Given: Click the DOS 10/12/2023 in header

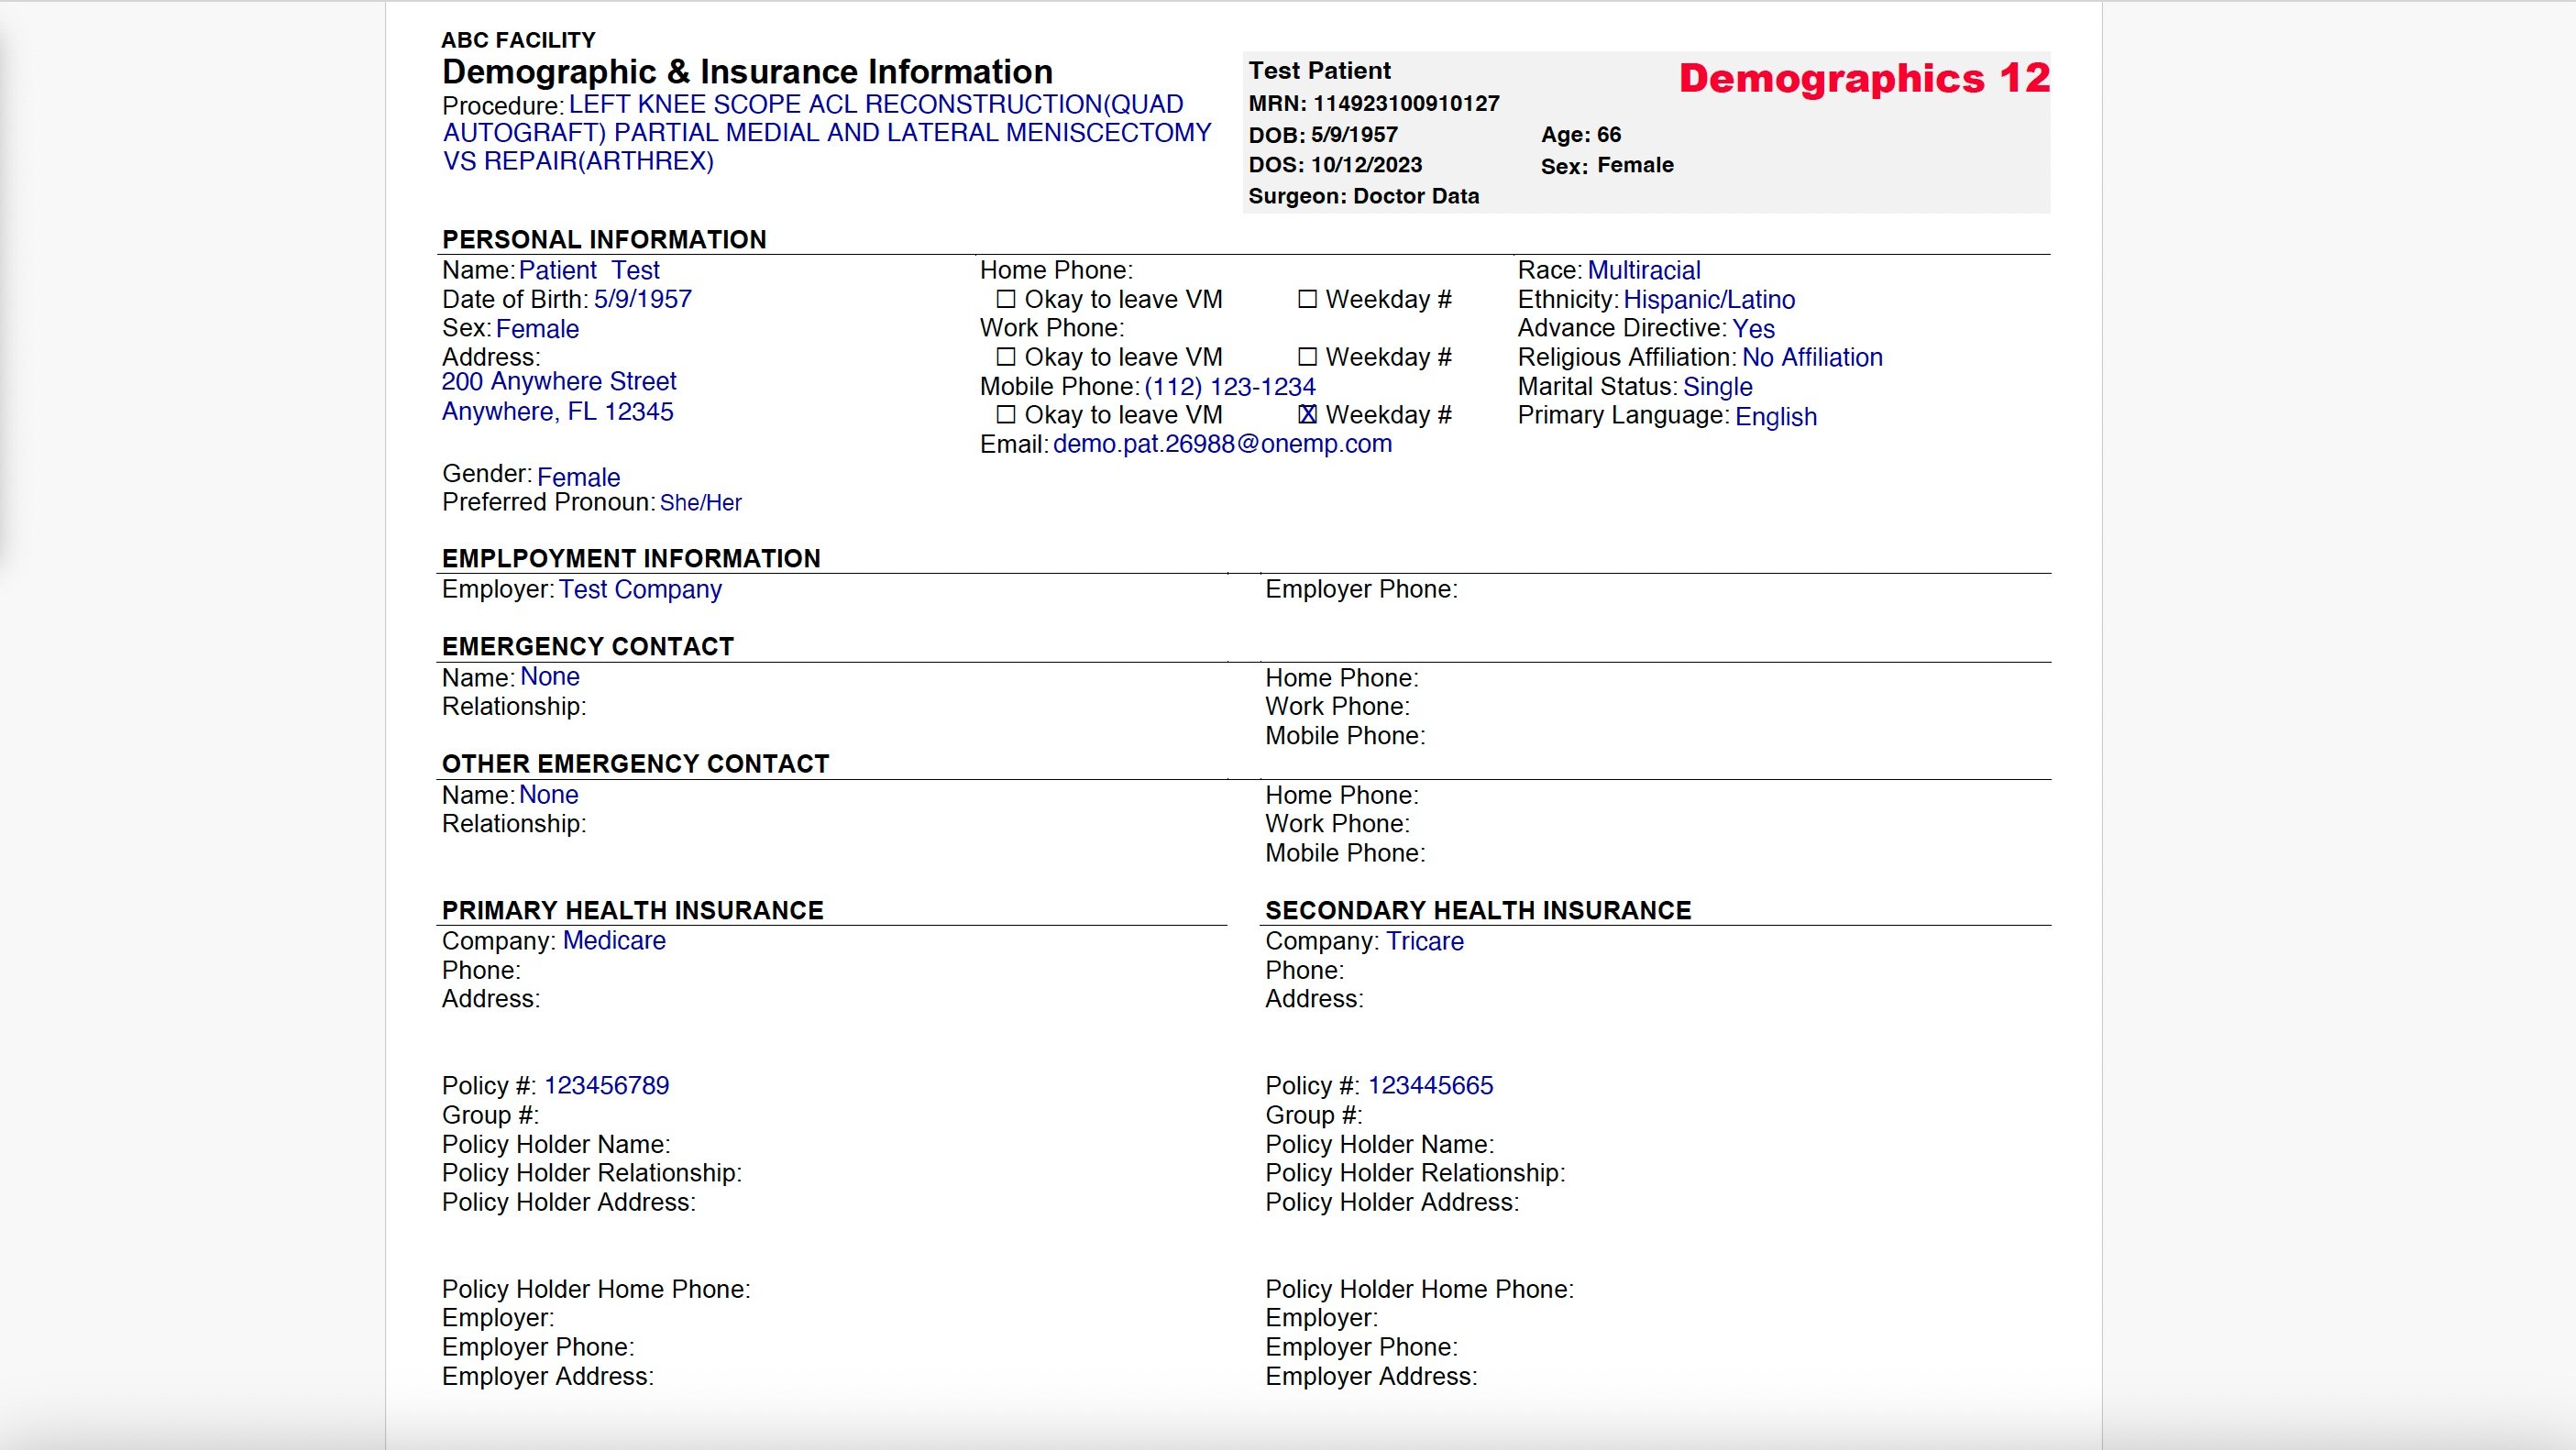Looking at the screenshot, I should [1335, 165].
